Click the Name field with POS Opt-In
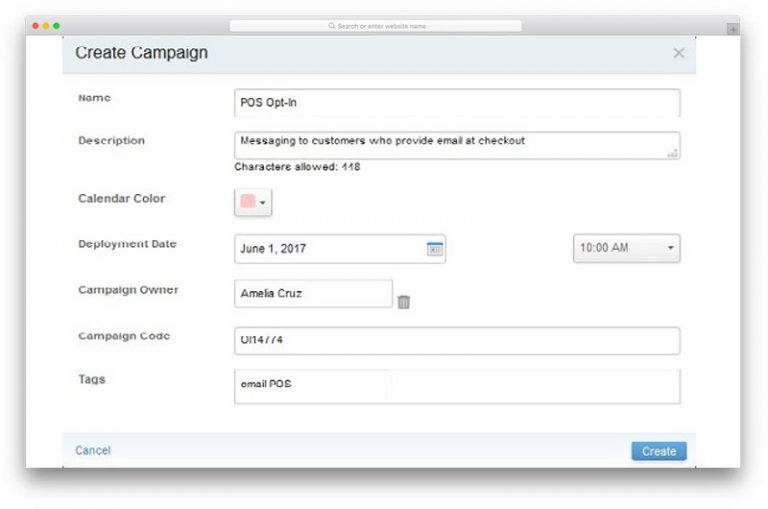Image resolution: width=768 pixels, height=509 pixels. [x=456, y=103]
